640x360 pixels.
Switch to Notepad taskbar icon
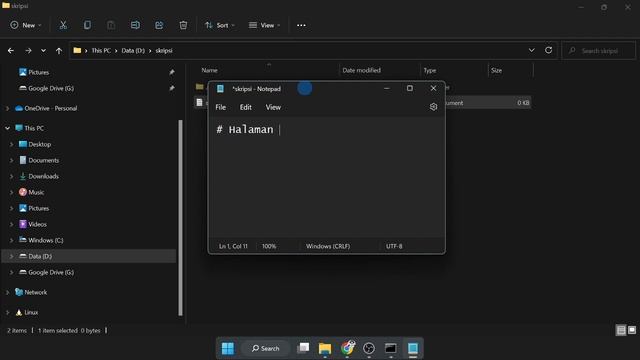point(413,348)
